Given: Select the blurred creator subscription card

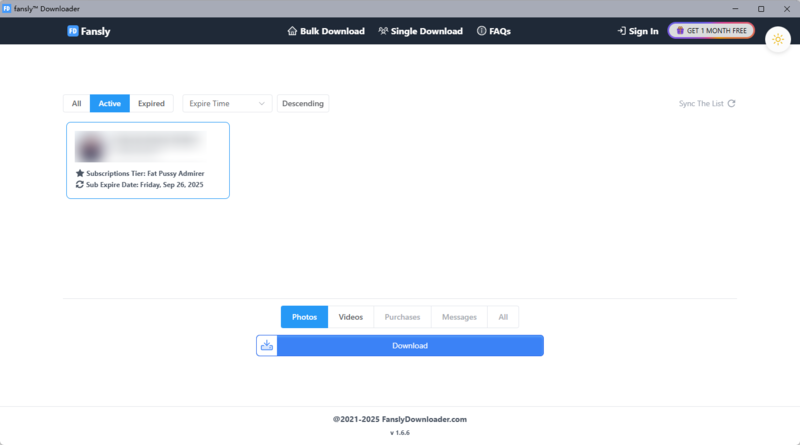Looking at the screenshot, I should coord(148,160).
